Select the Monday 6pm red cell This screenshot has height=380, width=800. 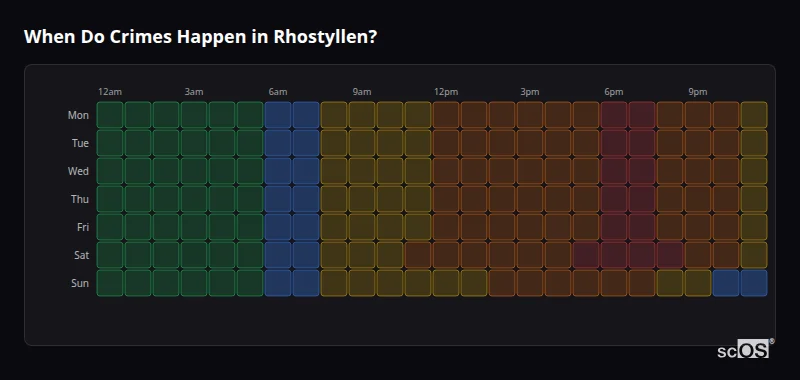click(614, 115)
